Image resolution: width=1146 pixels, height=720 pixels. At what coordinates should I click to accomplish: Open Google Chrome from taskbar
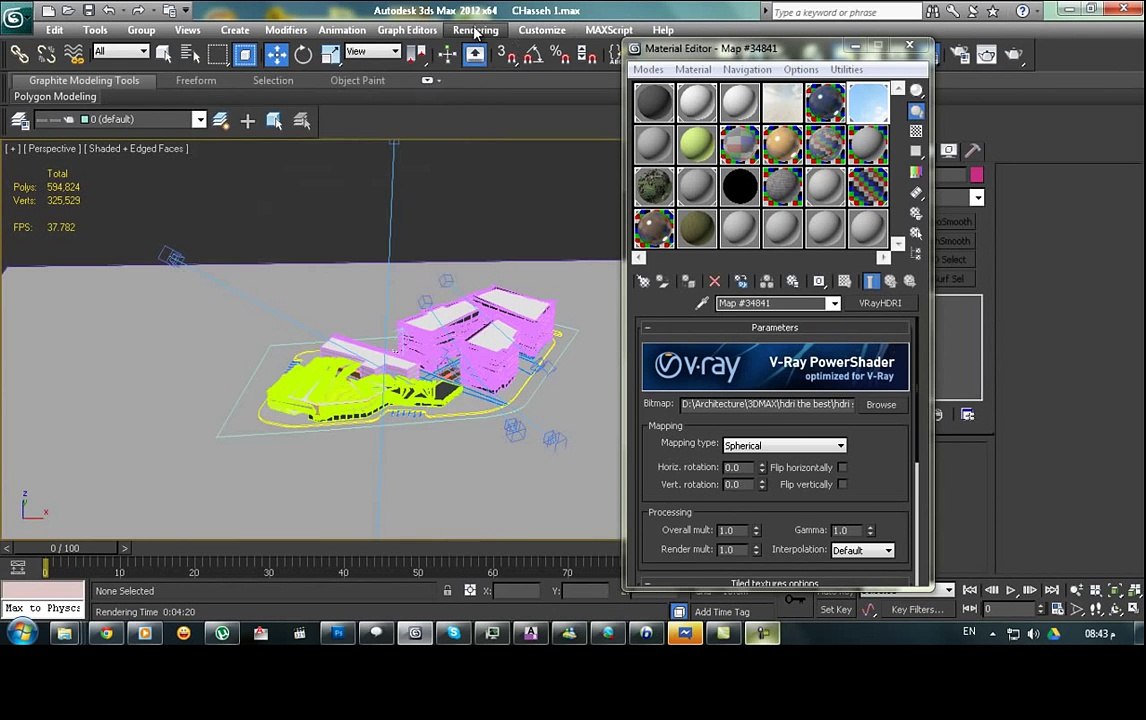click(107, 633)
